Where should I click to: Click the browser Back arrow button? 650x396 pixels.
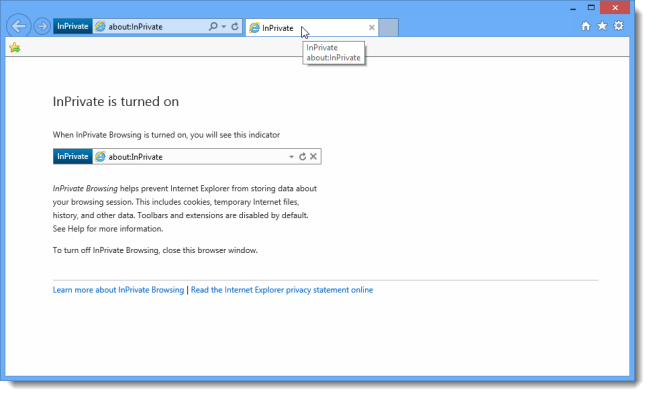tap(19, 26)
